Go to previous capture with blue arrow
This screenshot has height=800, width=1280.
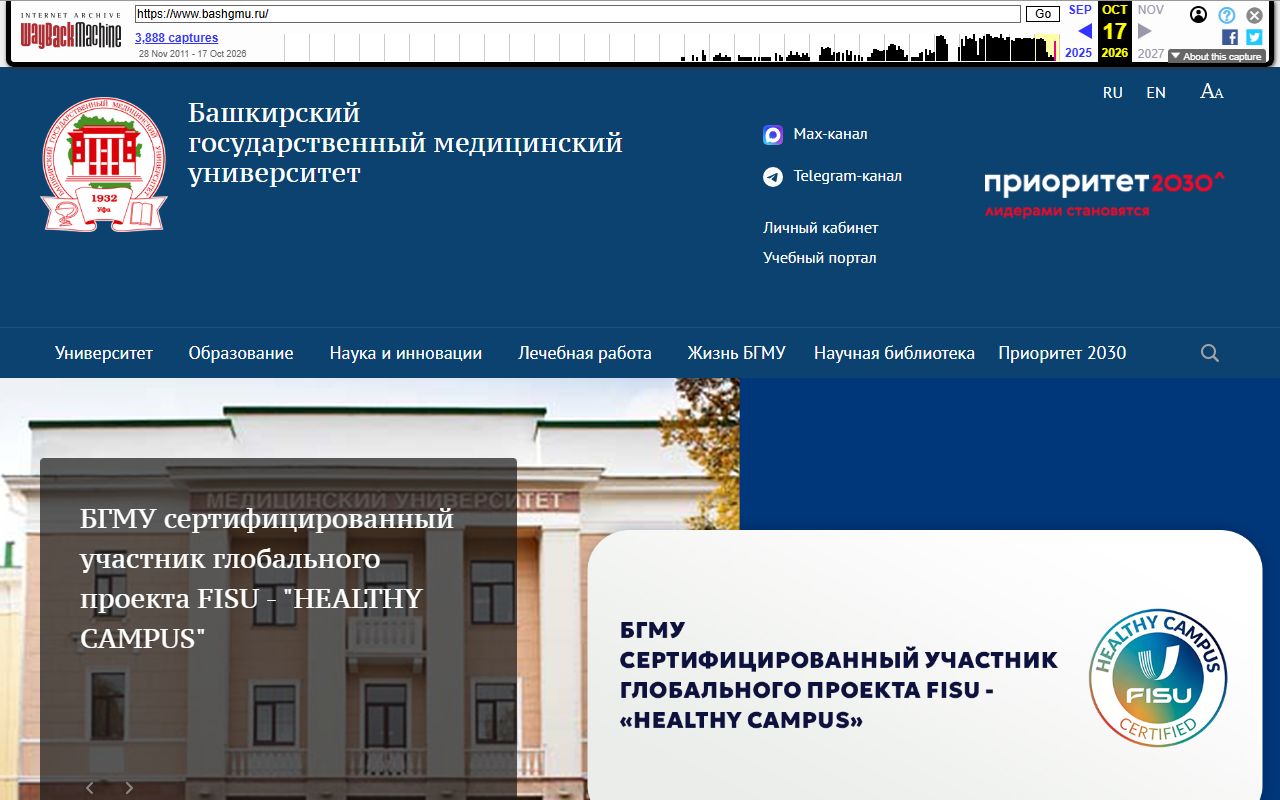1084,31
